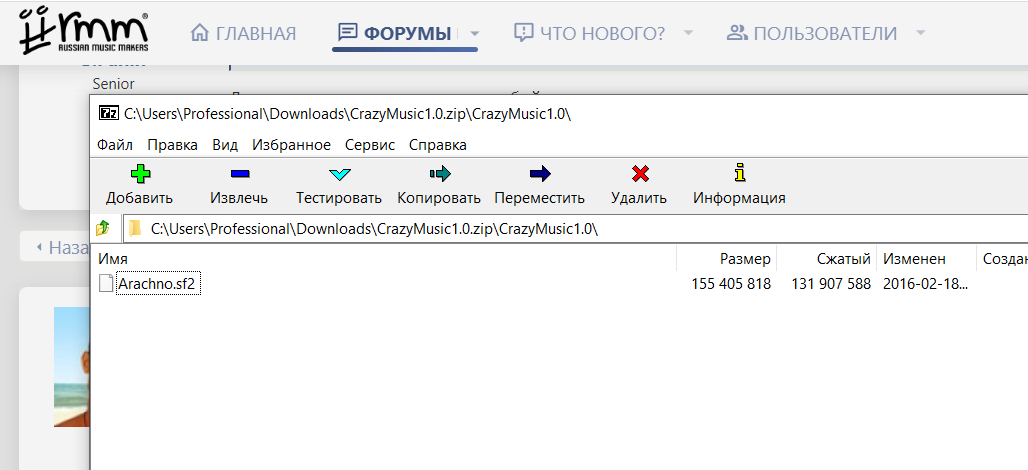This screenshot has height=470, width=1028.
Task: Click the green plus Add icon
Action: tap(140, 174)
